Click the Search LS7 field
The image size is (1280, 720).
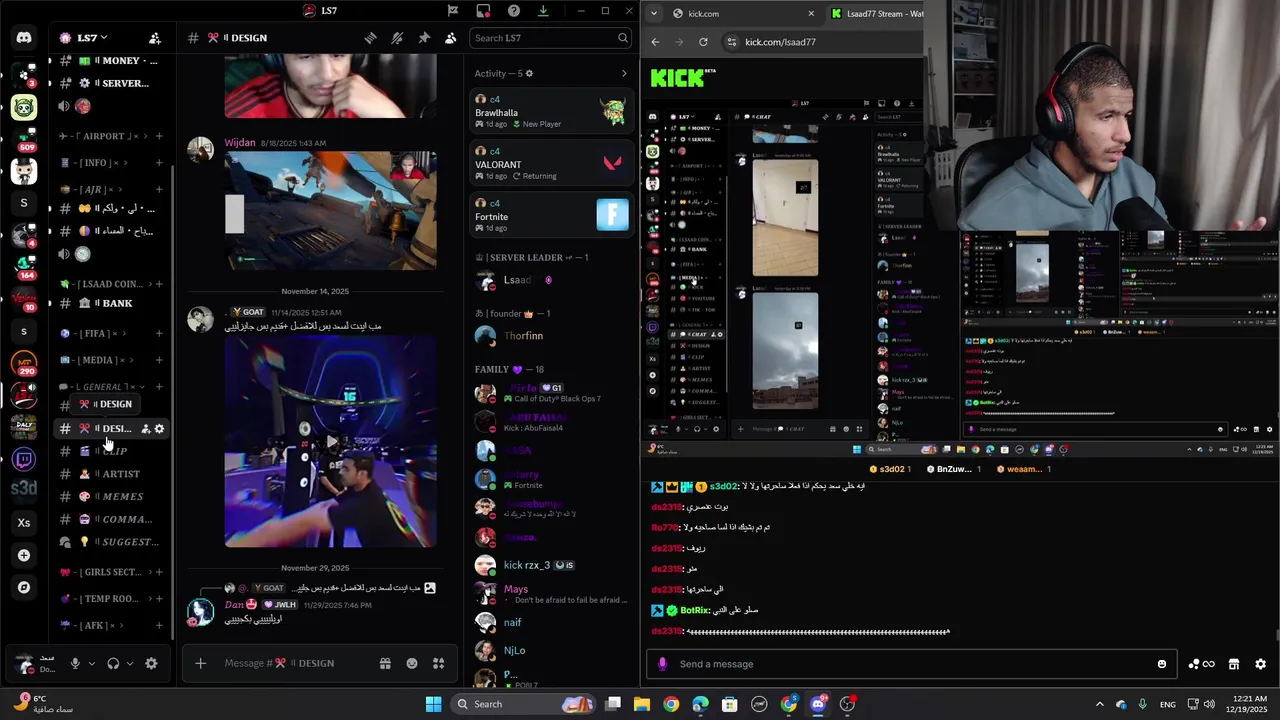pyautogui.click(x=551, y=38)
